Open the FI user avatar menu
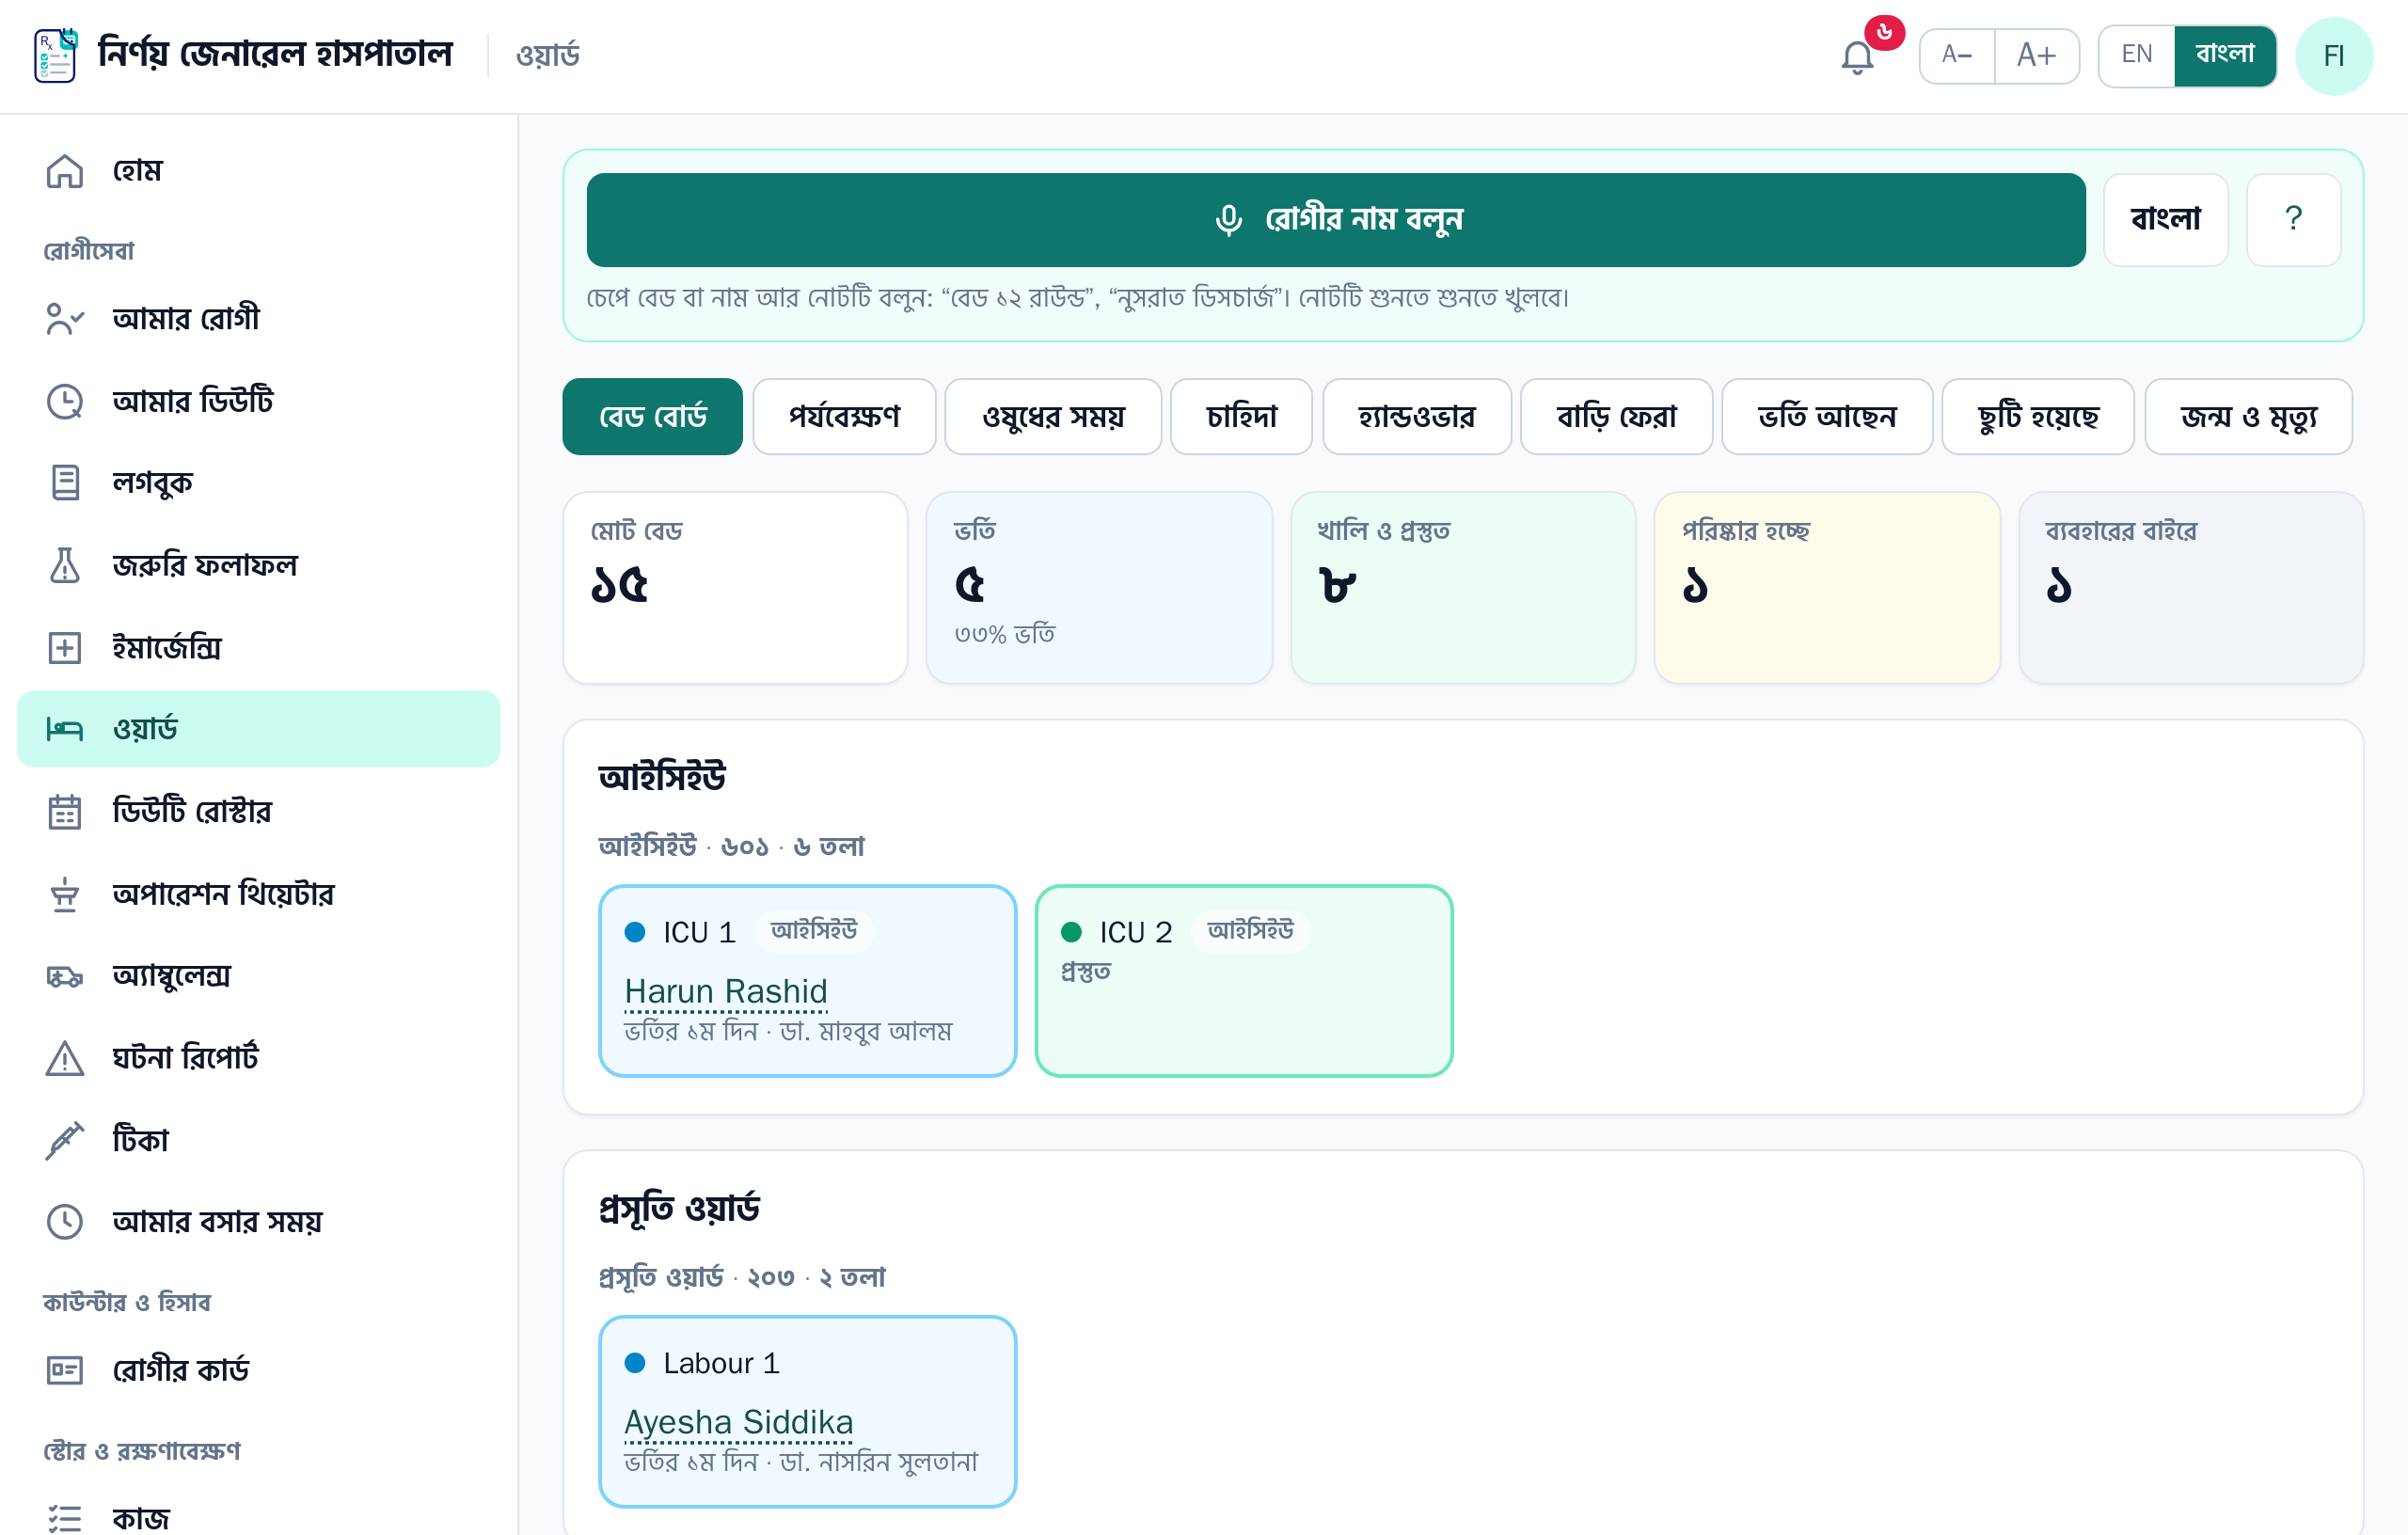This screenshot has height=1535, width=2408. coord(2333,56)
